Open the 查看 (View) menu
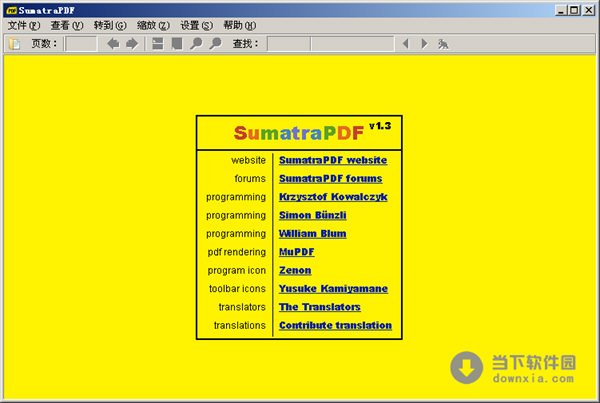This screenshot has height=403, width=600. [x=67, y=25]
